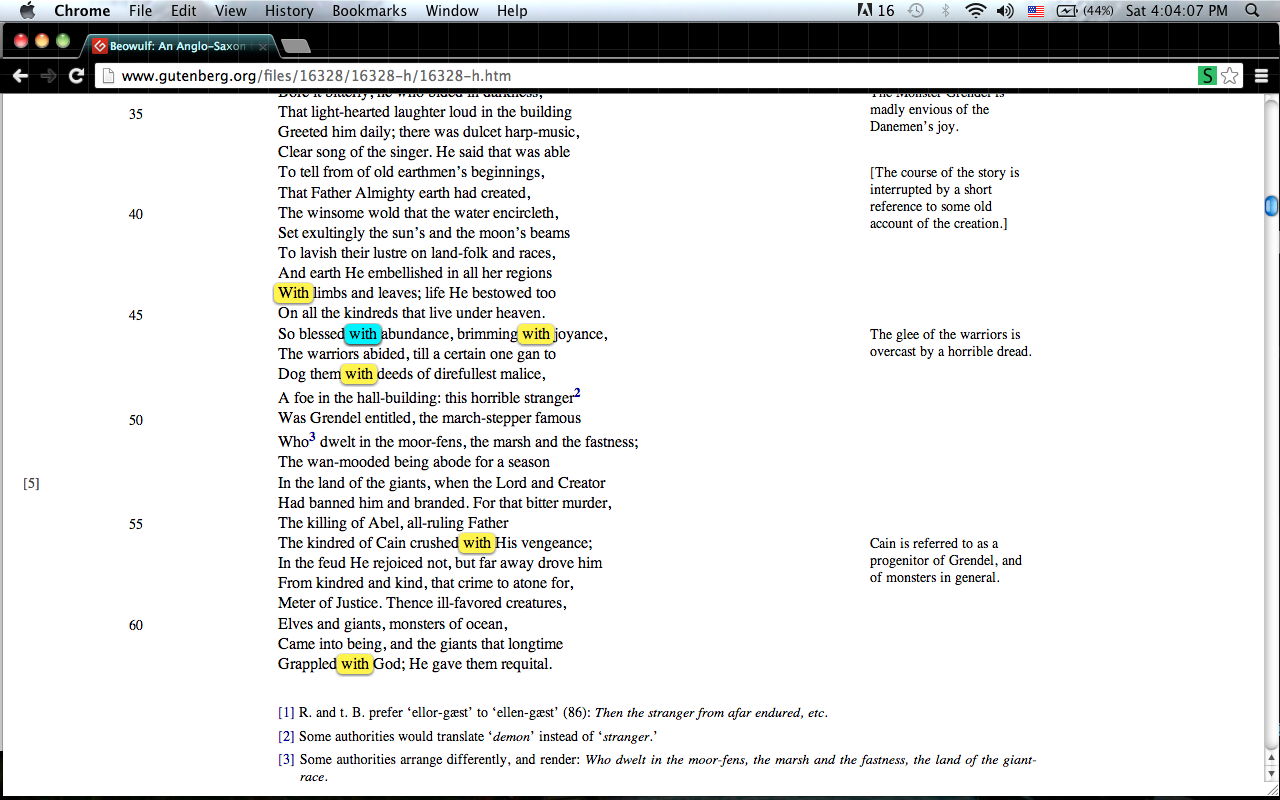Click the [2] footnote link
The width and height of the screenshot is (1280, 800).
[286, 736]
